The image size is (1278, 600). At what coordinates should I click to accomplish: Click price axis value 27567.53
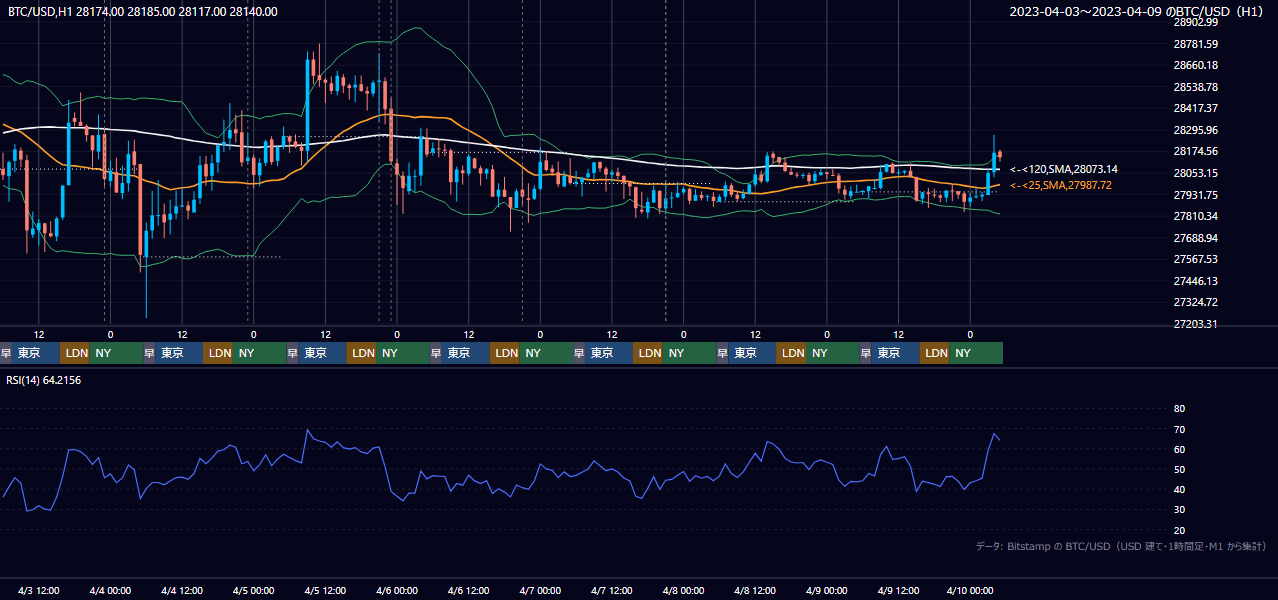(1195, 259)
